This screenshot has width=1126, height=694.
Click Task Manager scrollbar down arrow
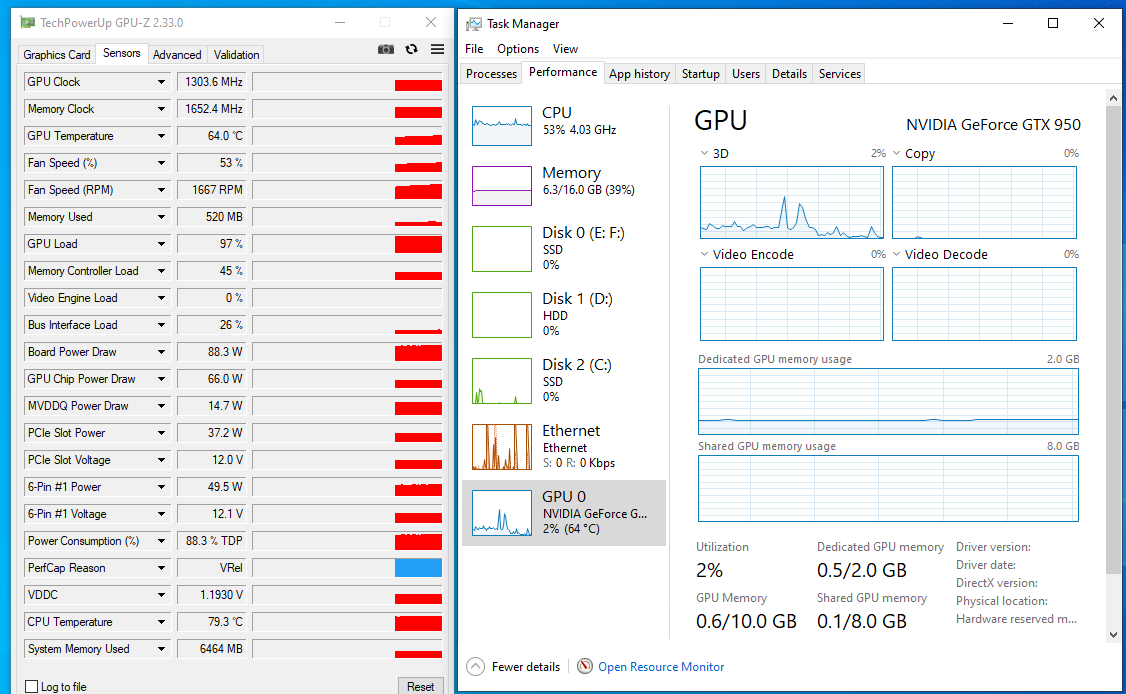click(x=1113, y=634)
